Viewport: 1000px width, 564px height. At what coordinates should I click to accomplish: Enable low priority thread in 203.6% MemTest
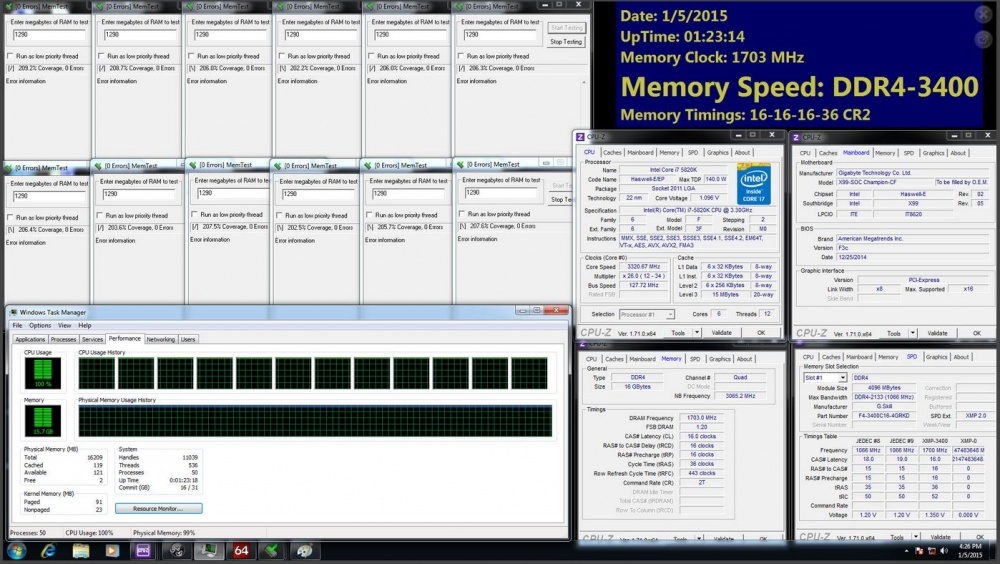[99, 216]
